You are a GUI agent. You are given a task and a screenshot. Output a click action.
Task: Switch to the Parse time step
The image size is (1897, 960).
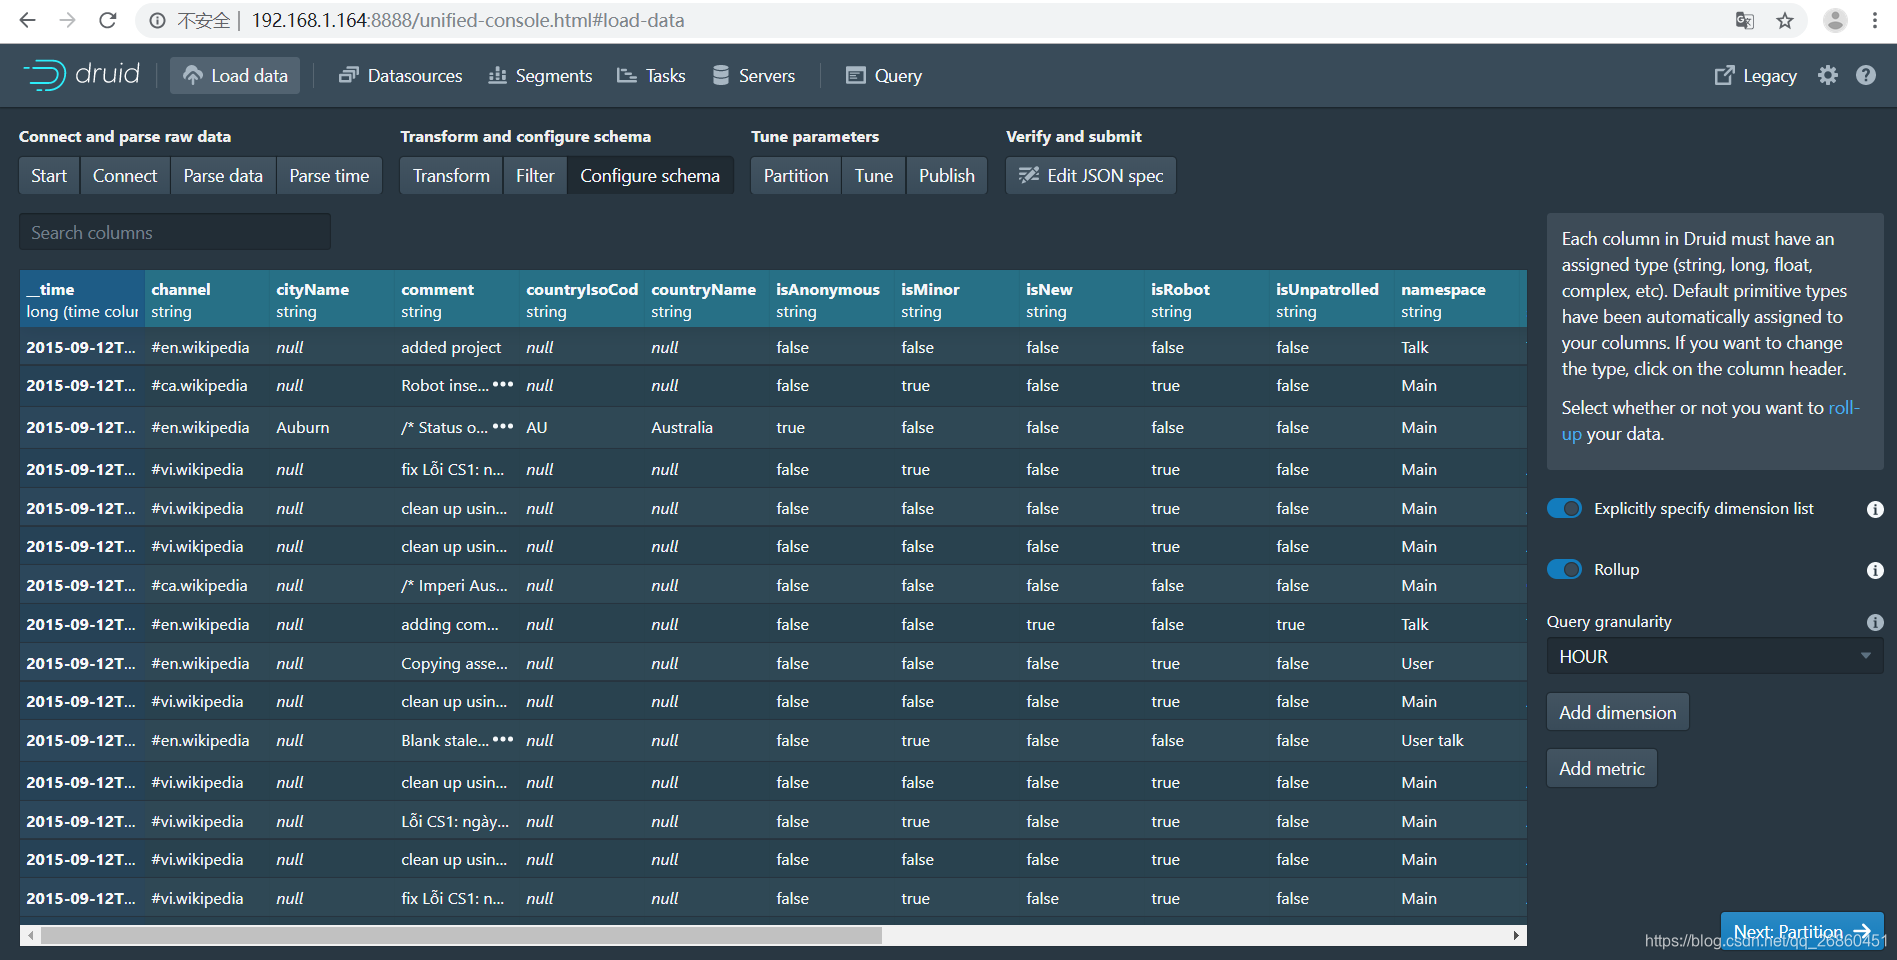329,175
